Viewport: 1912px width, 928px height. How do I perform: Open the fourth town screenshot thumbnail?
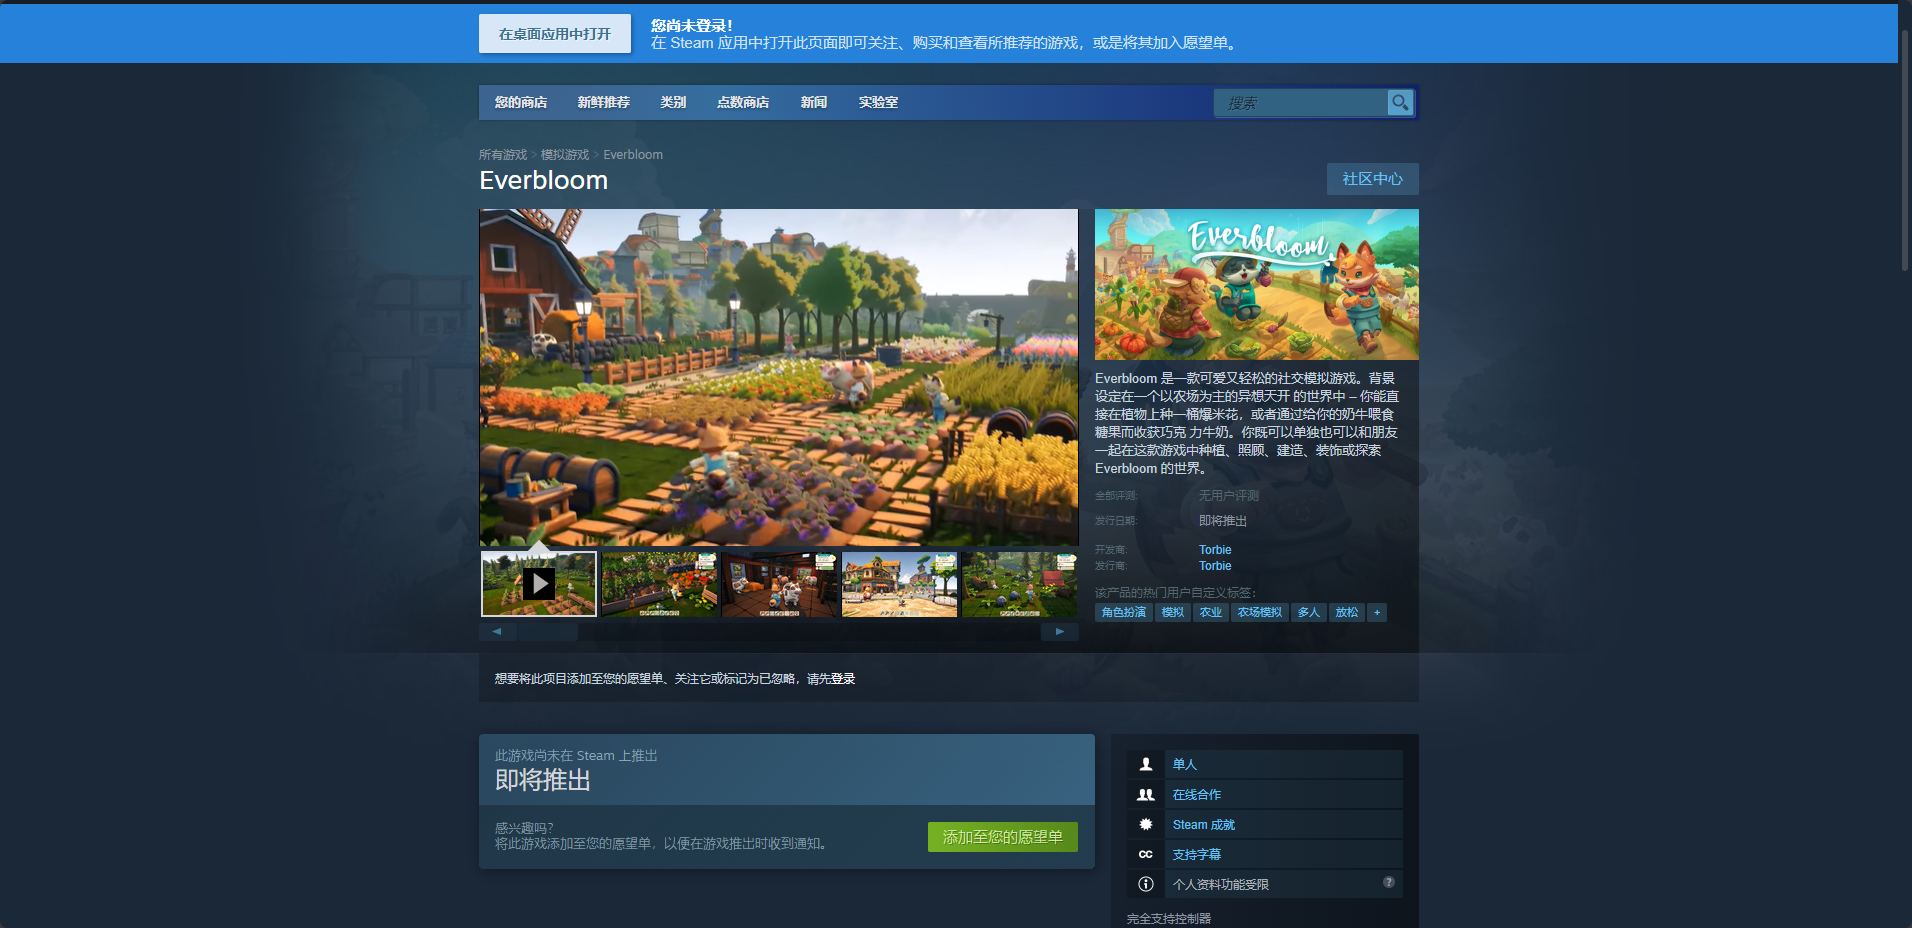pyautogui.click(x=899, y=584)
